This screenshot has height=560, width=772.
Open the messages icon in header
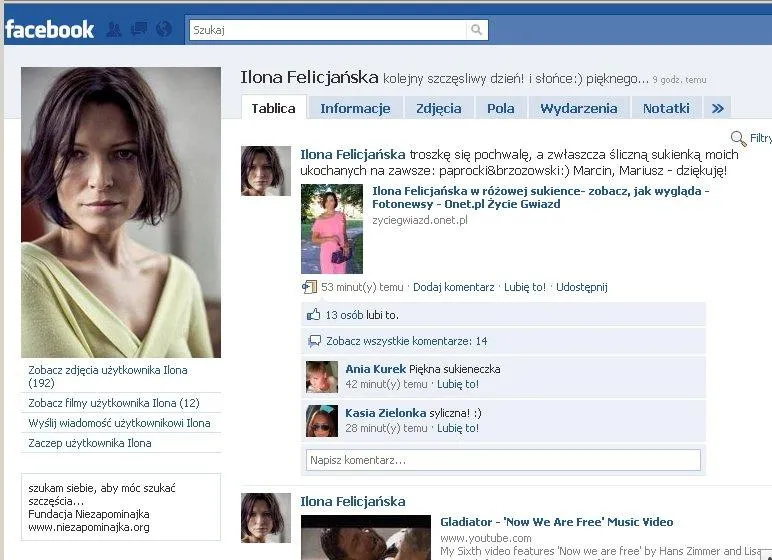(x=139, y=29)
